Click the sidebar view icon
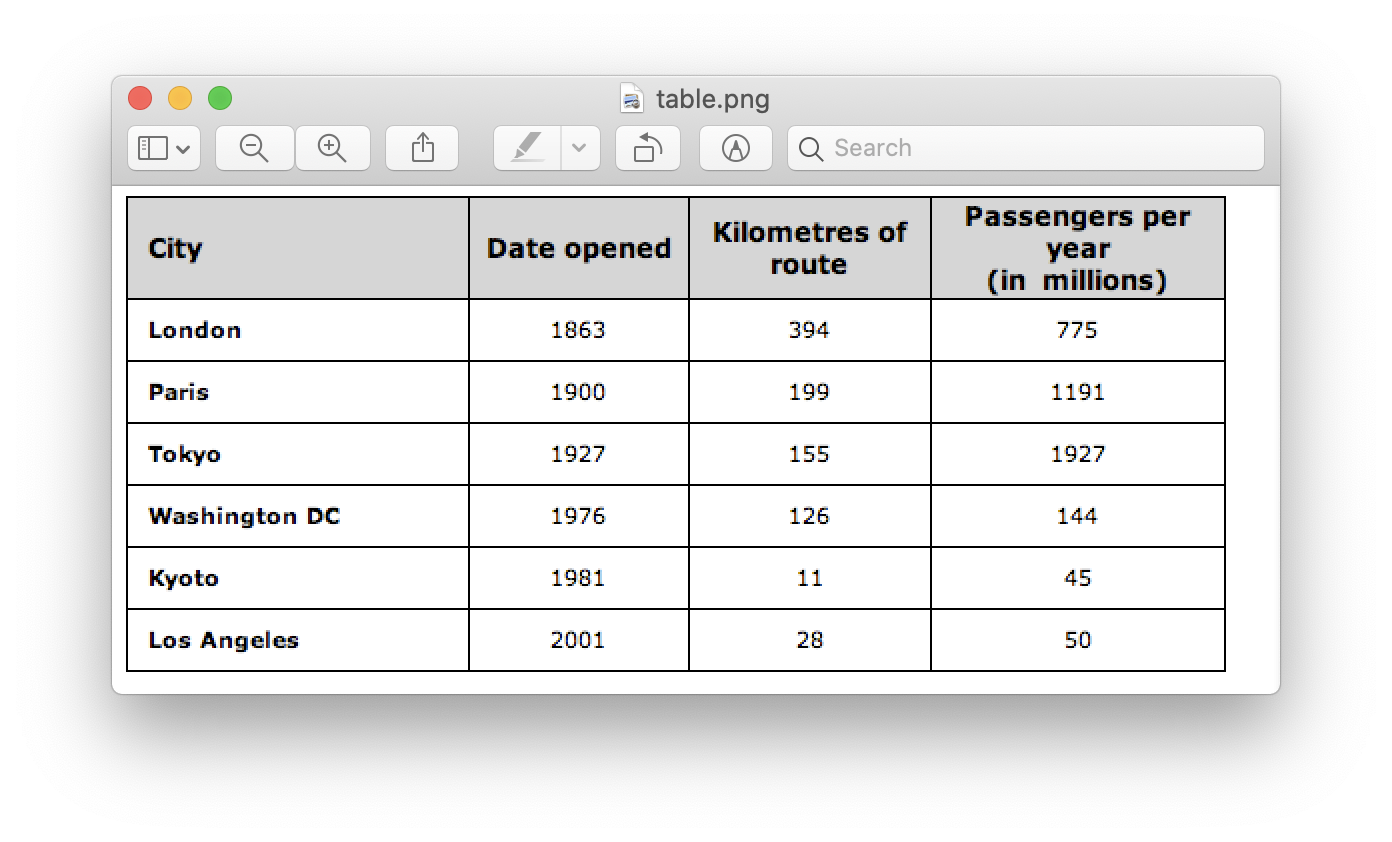The width and height of the screenshot is (1392, 842). coord(152,148)
